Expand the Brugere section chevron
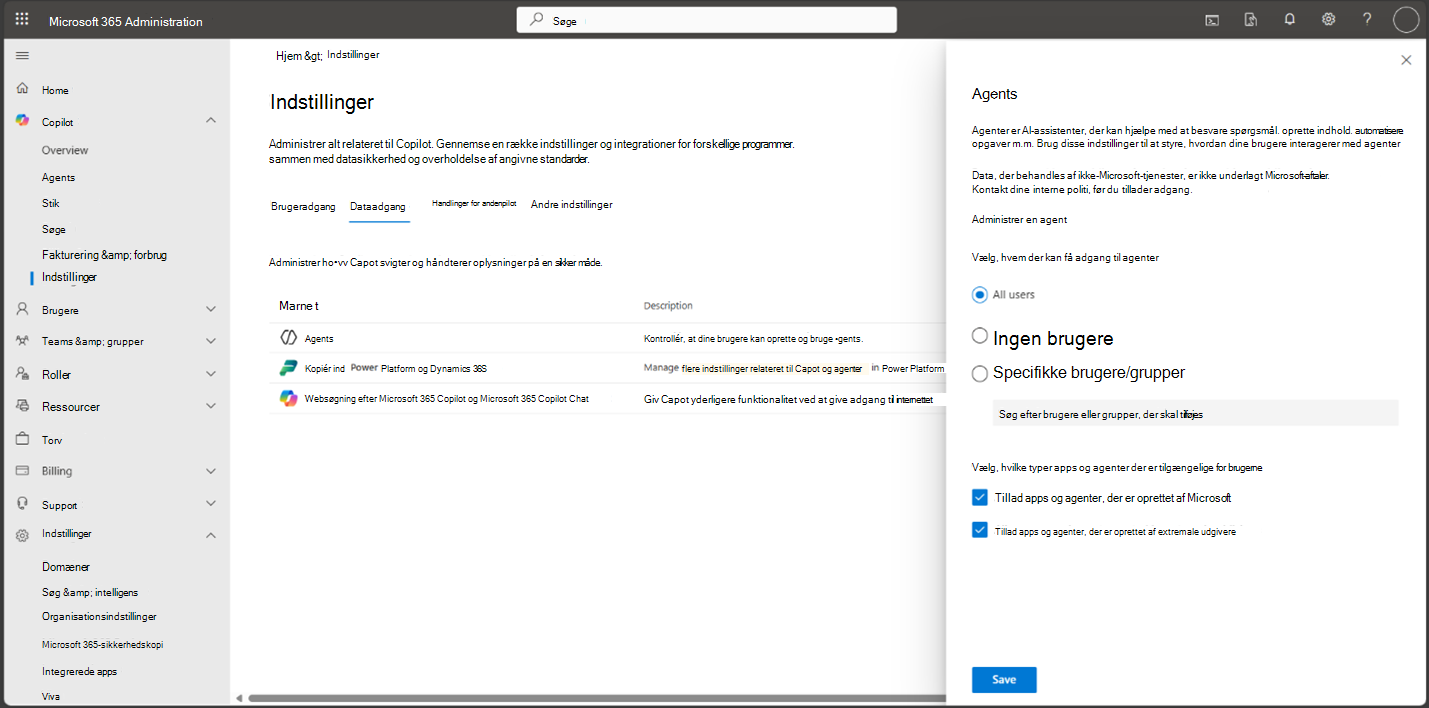Screen dimensions: 1429x708 click(211, 310)
